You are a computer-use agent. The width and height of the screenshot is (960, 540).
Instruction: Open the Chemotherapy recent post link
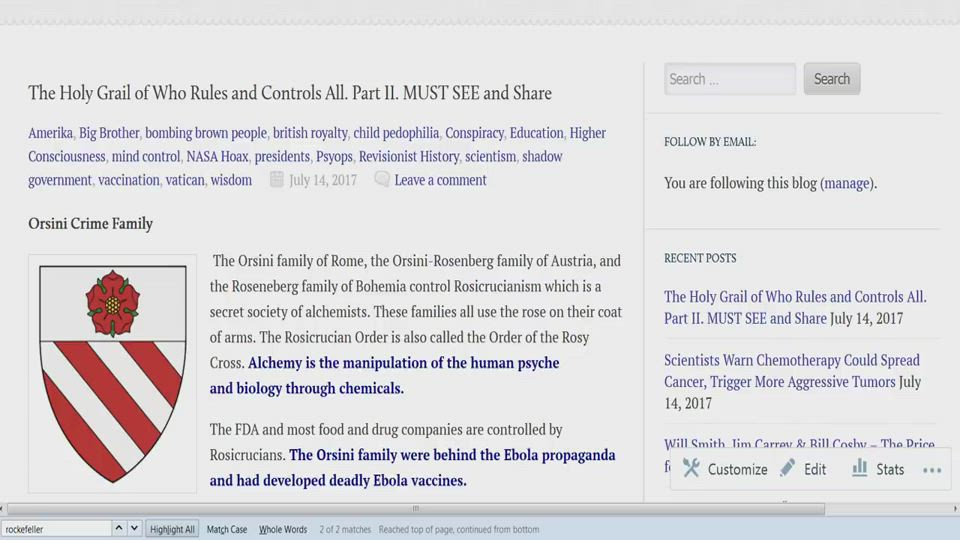click(791, 371)
